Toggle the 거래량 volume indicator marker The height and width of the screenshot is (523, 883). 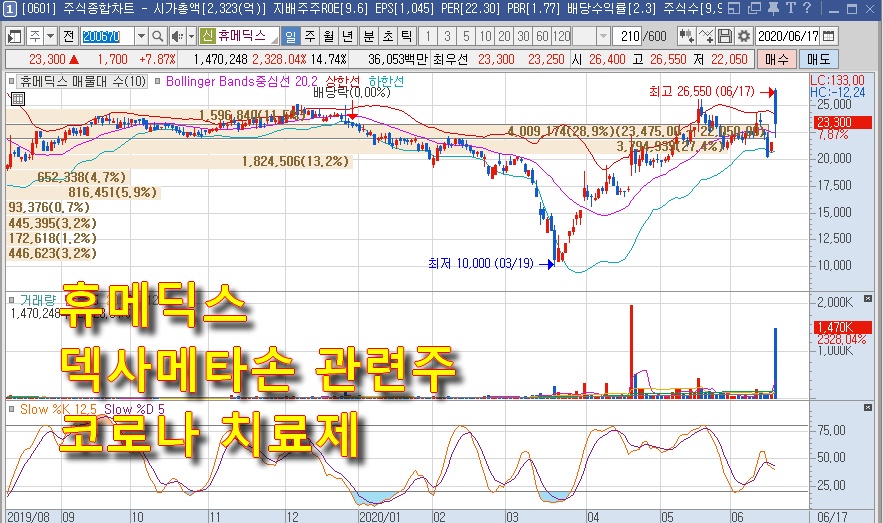(x=12, y=300)
